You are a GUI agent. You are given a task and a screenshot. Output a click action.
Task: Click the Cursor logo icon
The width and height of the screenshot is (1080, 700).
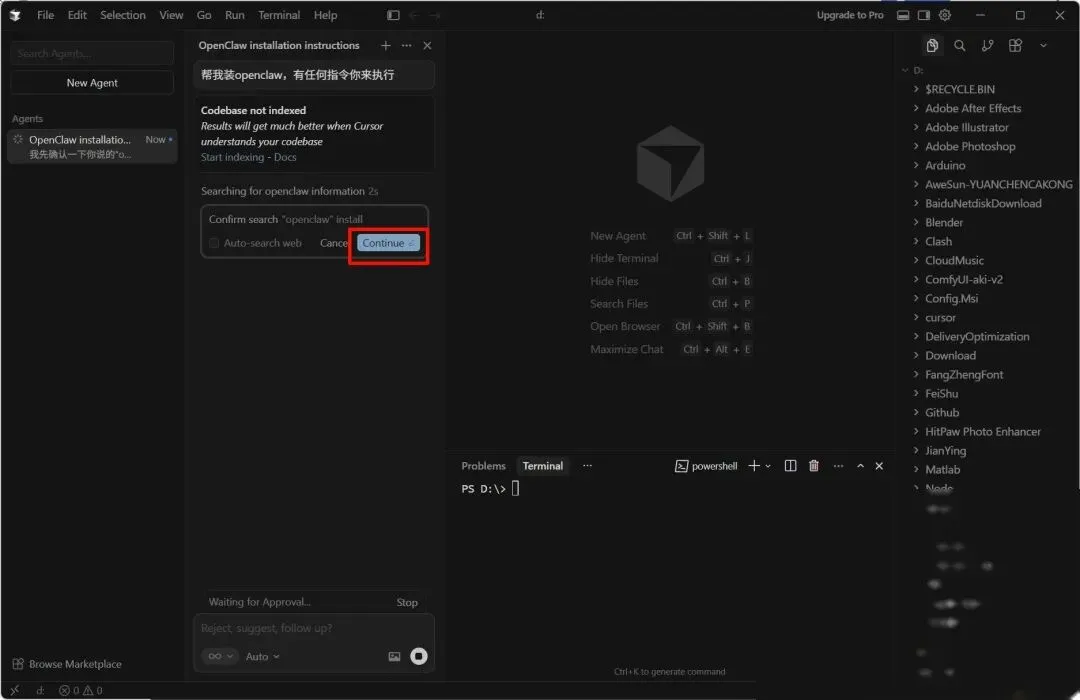[x=15, y=15]
